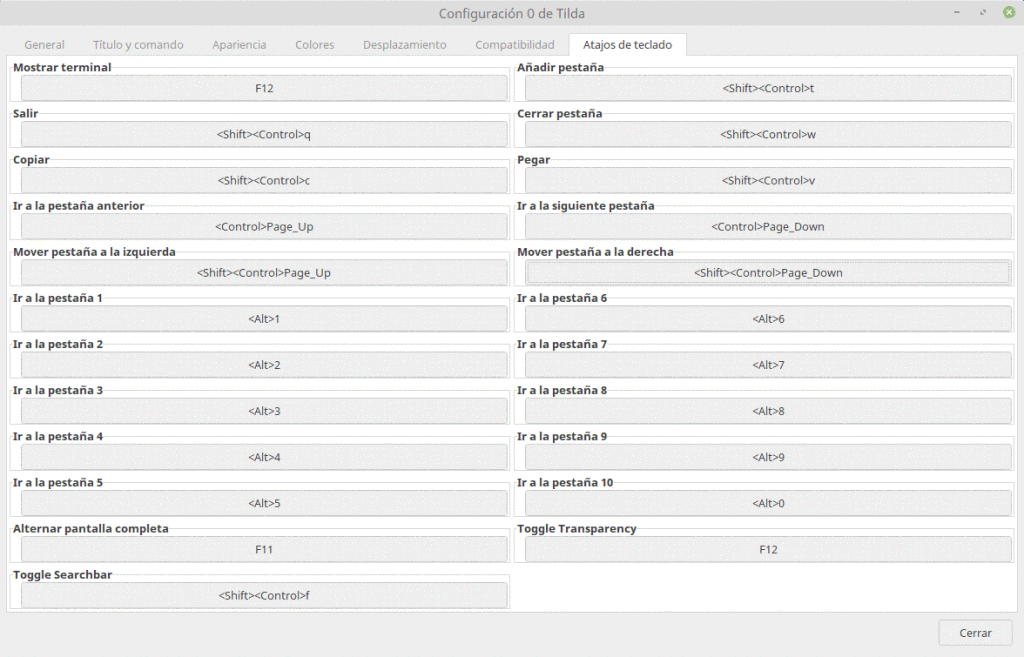The height and width of the screenshot is (657, 1024).
Task: Switch to the General tab
Action: (44, 44)
